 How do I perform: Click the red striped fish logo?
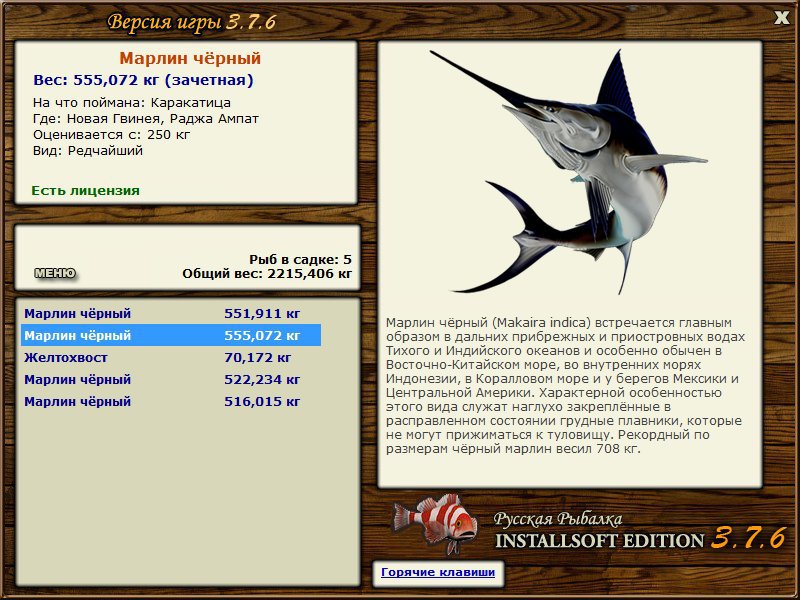pyautogui.click(x=434, y=523)
